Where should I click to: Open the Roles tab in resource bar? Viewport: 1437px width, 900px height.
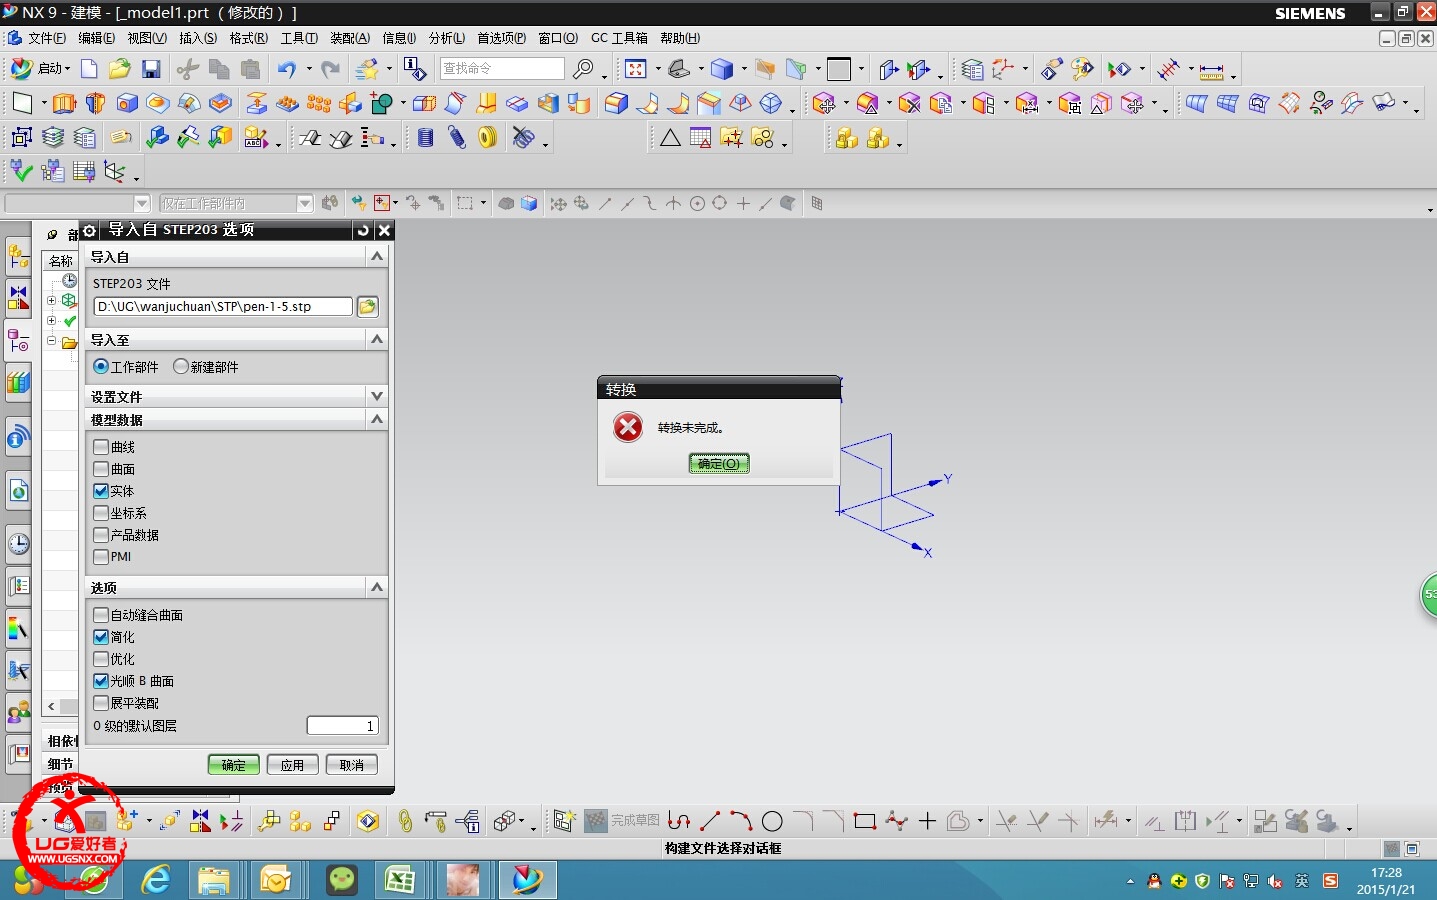point(18,712)
